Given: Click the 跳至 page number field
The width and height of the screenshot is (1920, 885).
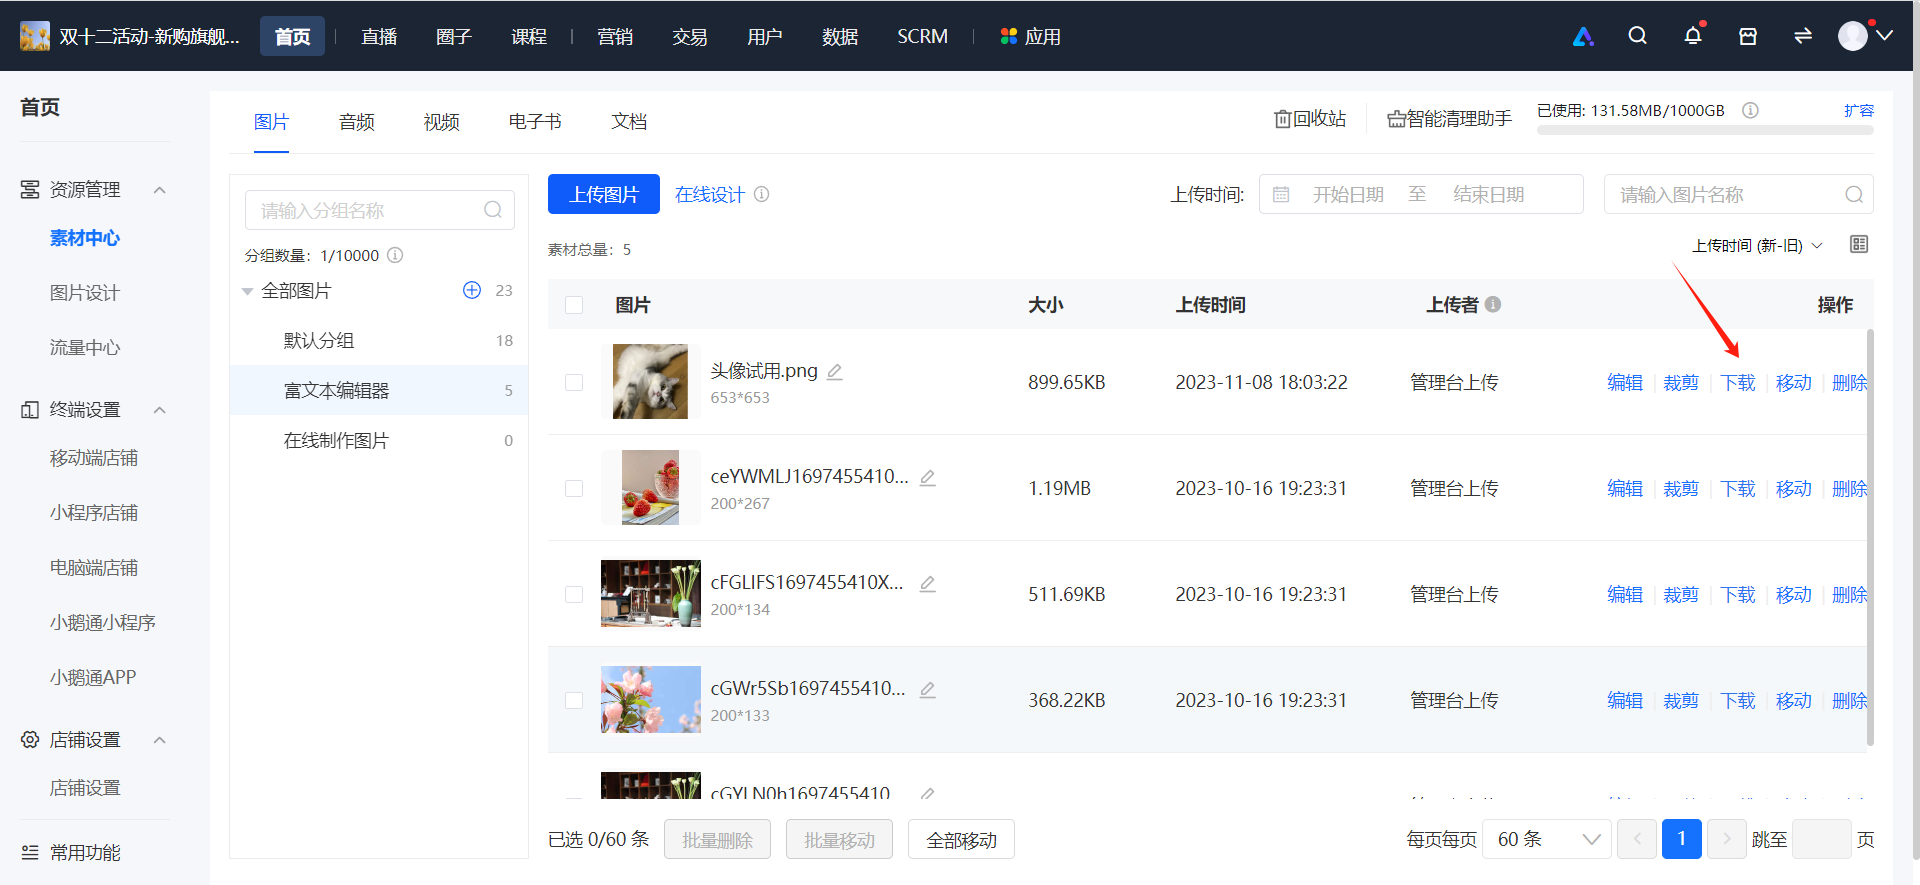Looking at the screenshot, I should point(1821,839).
